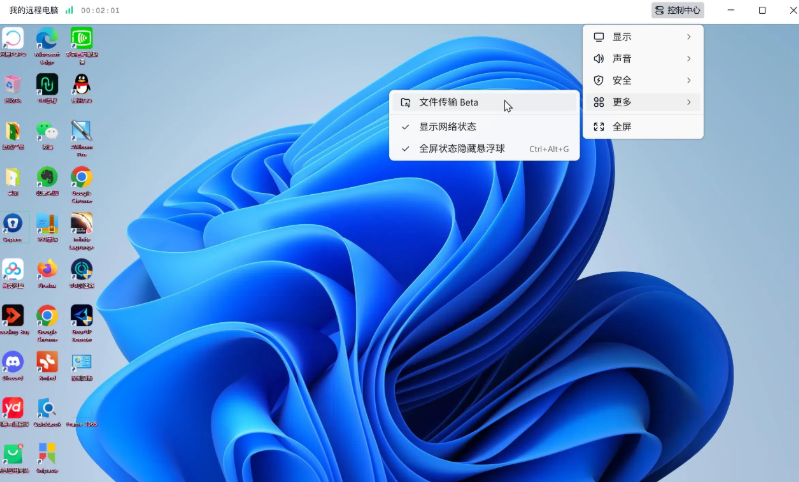Open the green screen-cast desktop icon
This screenshot has height=482, width=799.
click(x=82, y=39)
